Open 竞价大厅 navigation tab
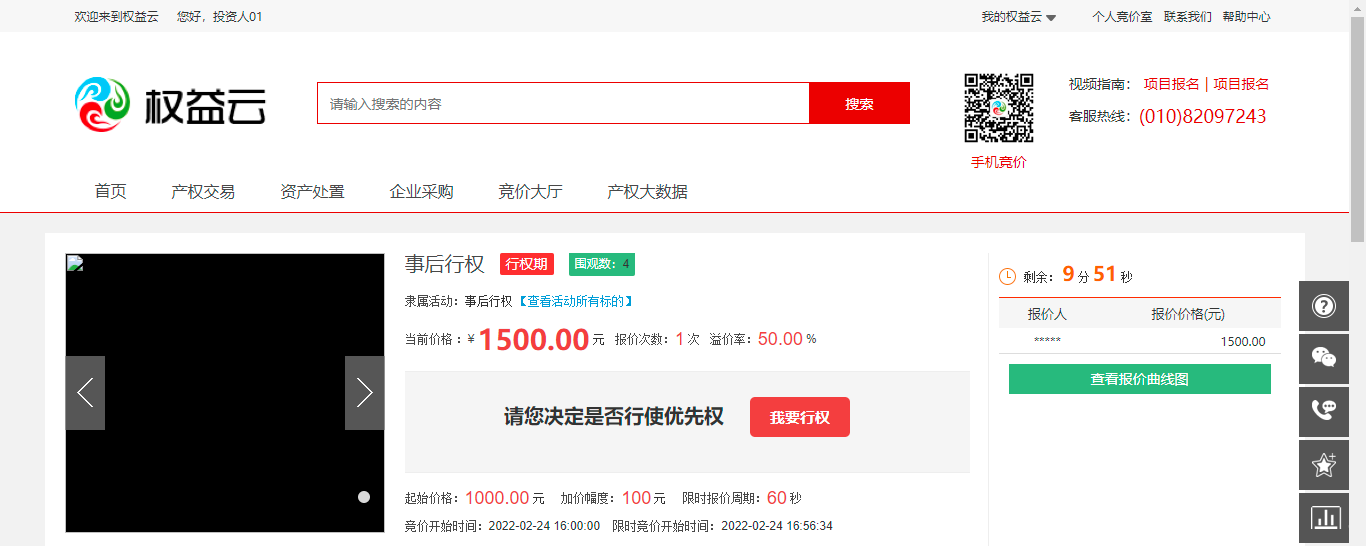 [x=530, y=192]
